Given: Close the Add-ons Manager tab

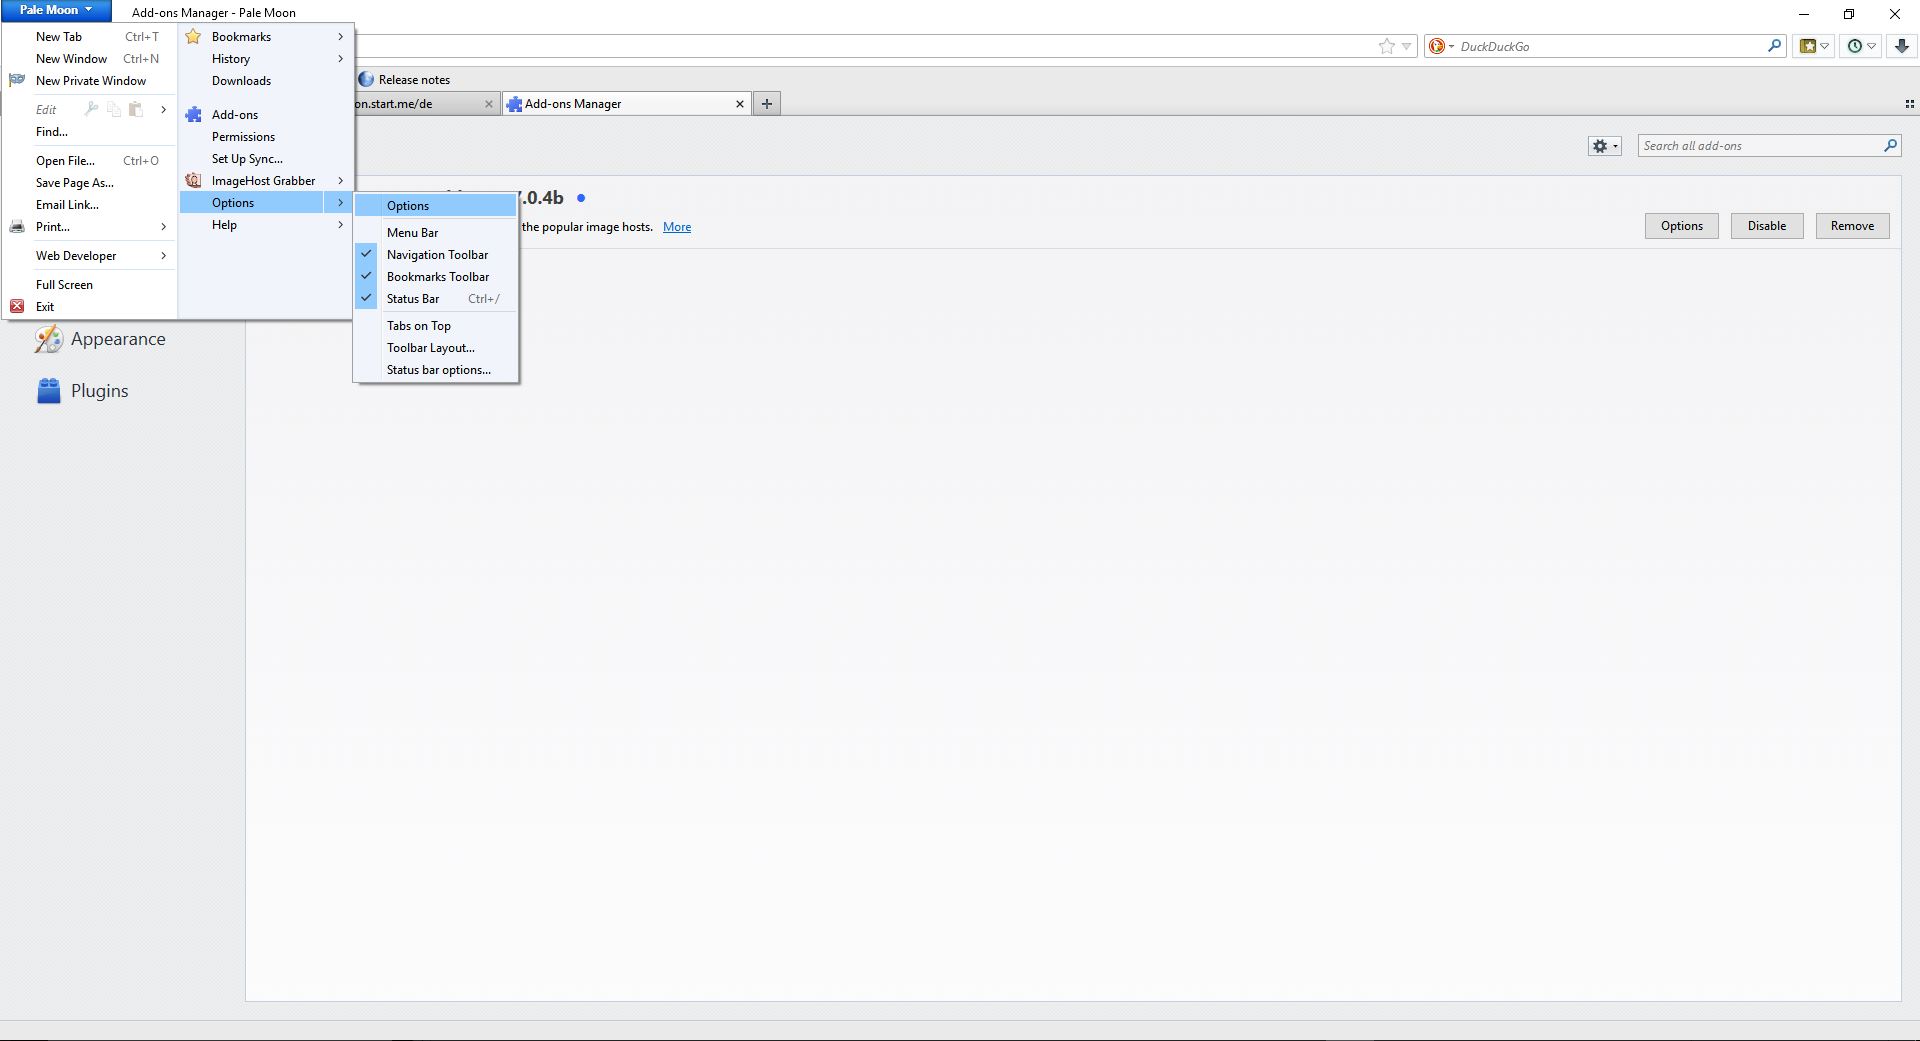Looking at the screenshot, I should (740, 104).
